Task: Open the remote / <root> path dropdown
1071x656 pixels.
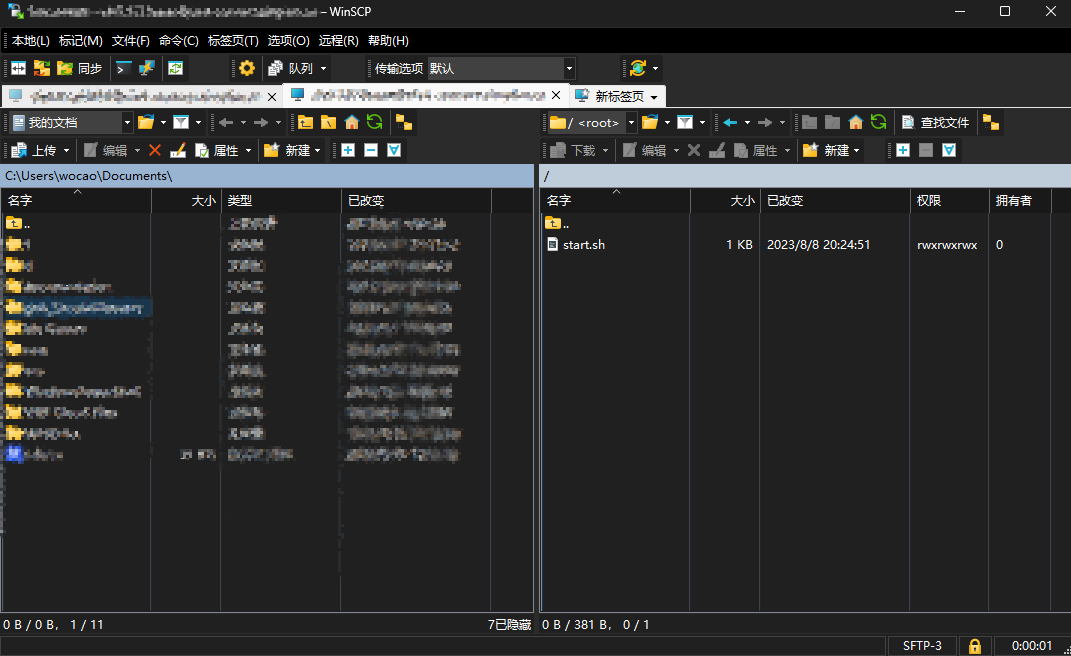Action: point(631,122)
